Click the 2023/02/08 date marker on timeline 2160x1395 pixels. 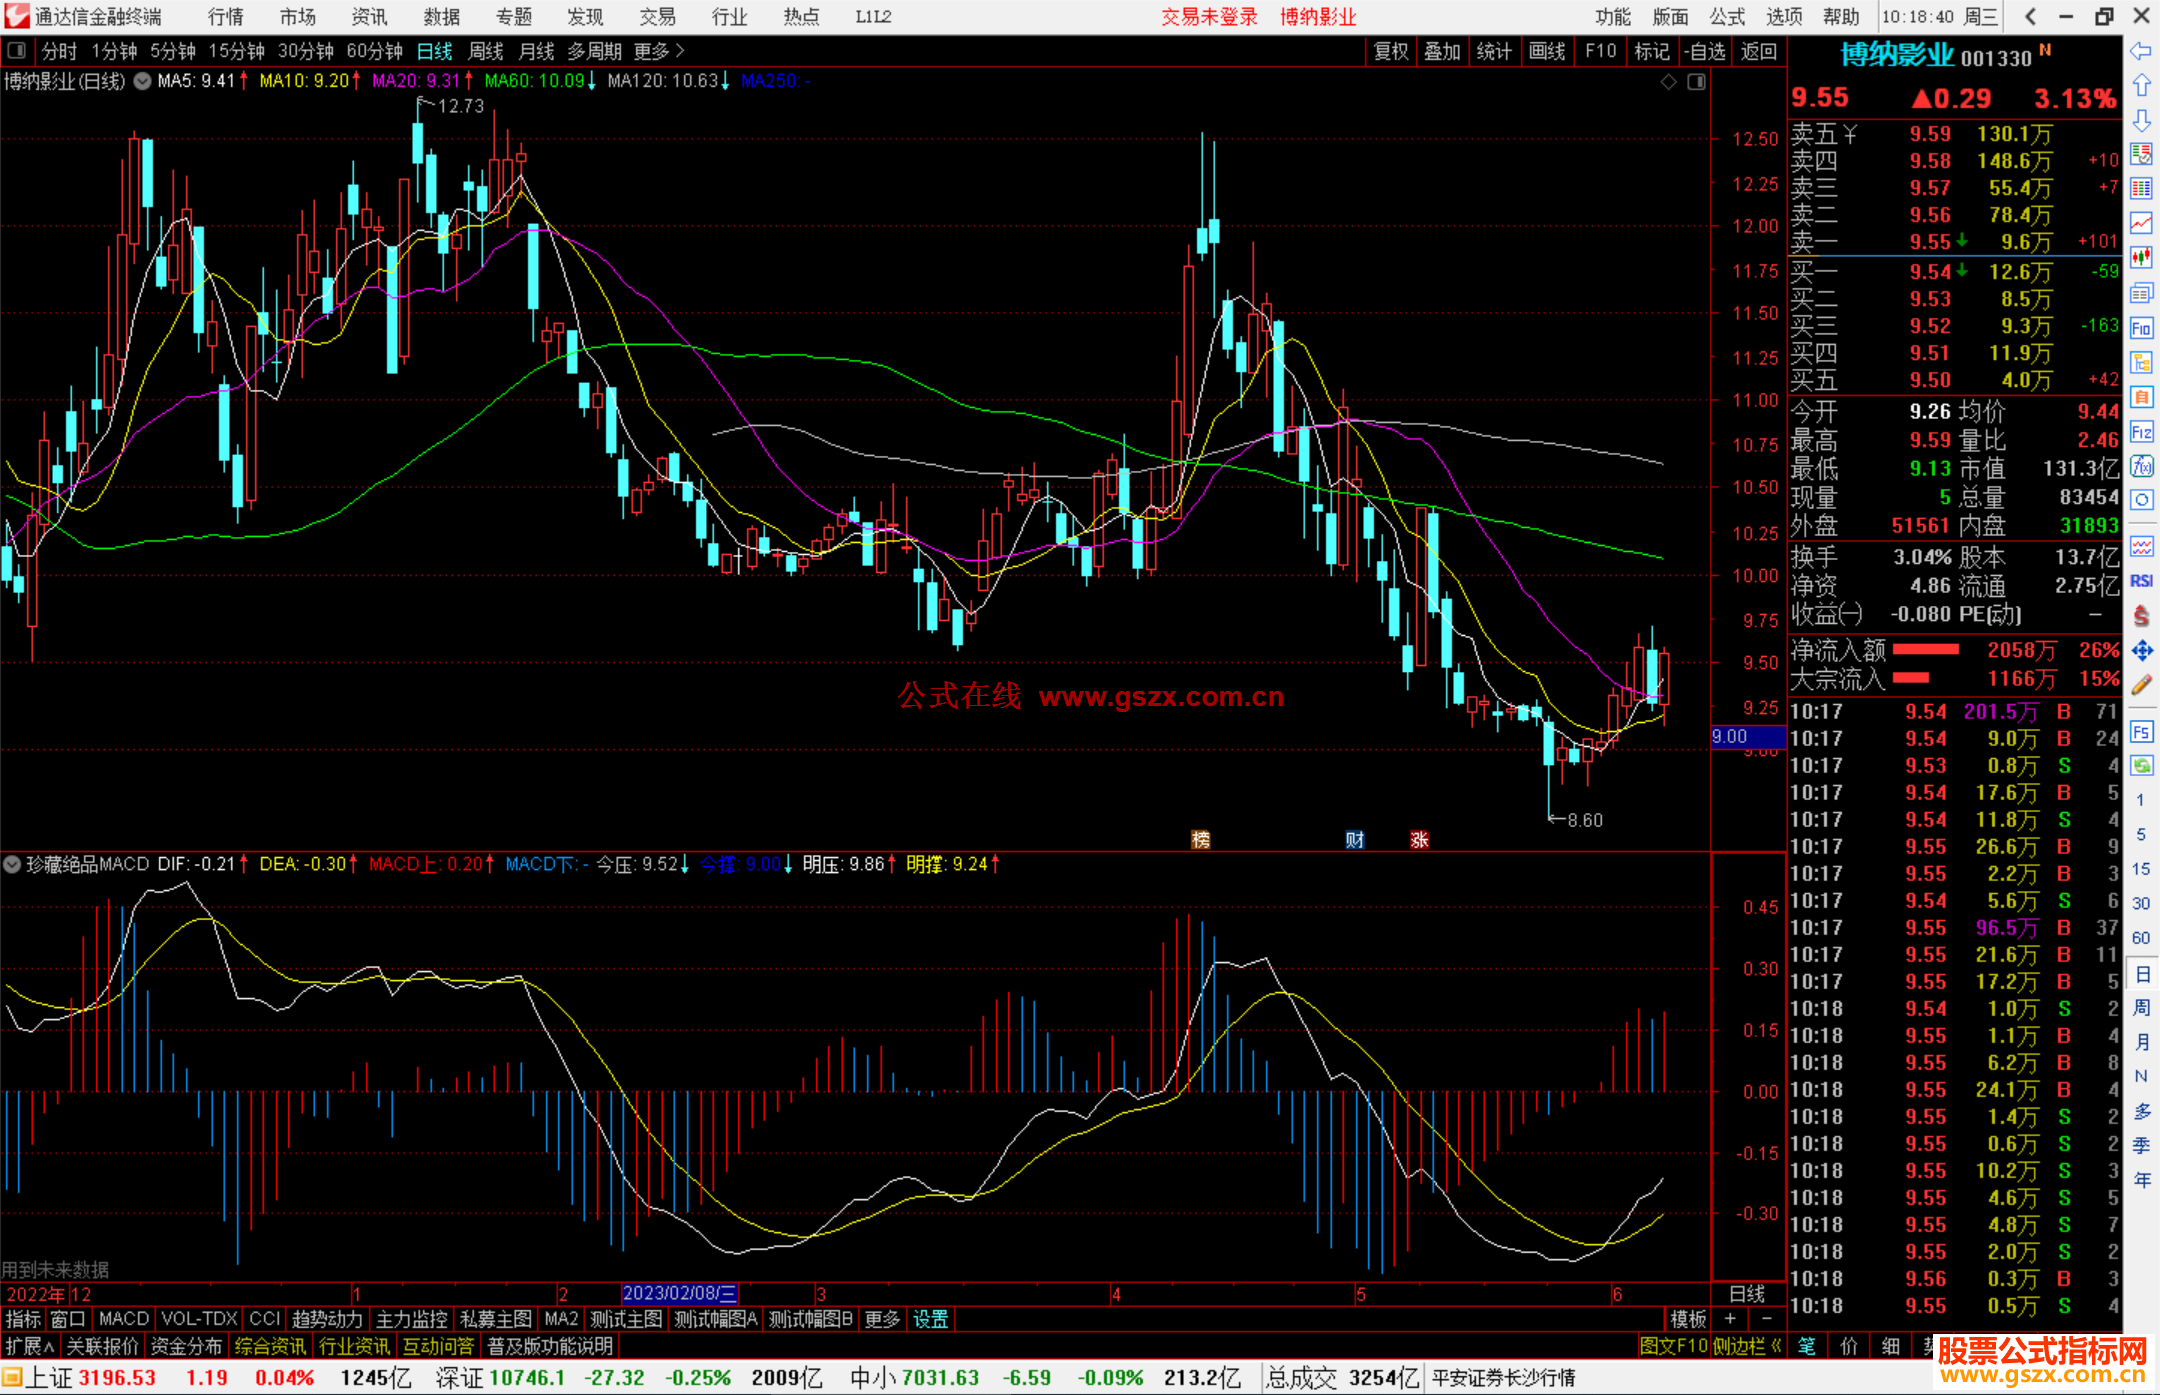(679, 1294)
